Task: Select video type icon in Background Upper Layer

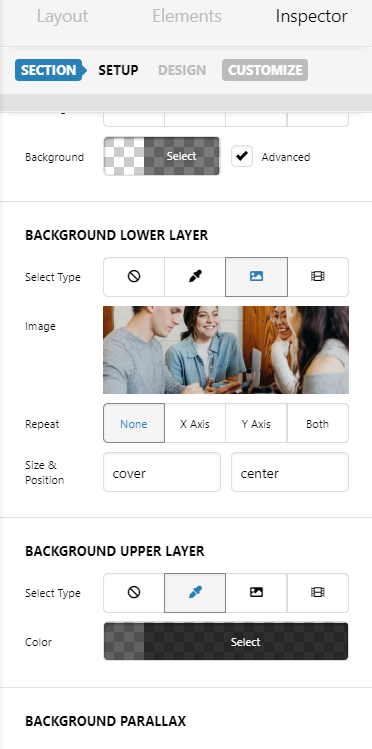Action: pos(318,593)
